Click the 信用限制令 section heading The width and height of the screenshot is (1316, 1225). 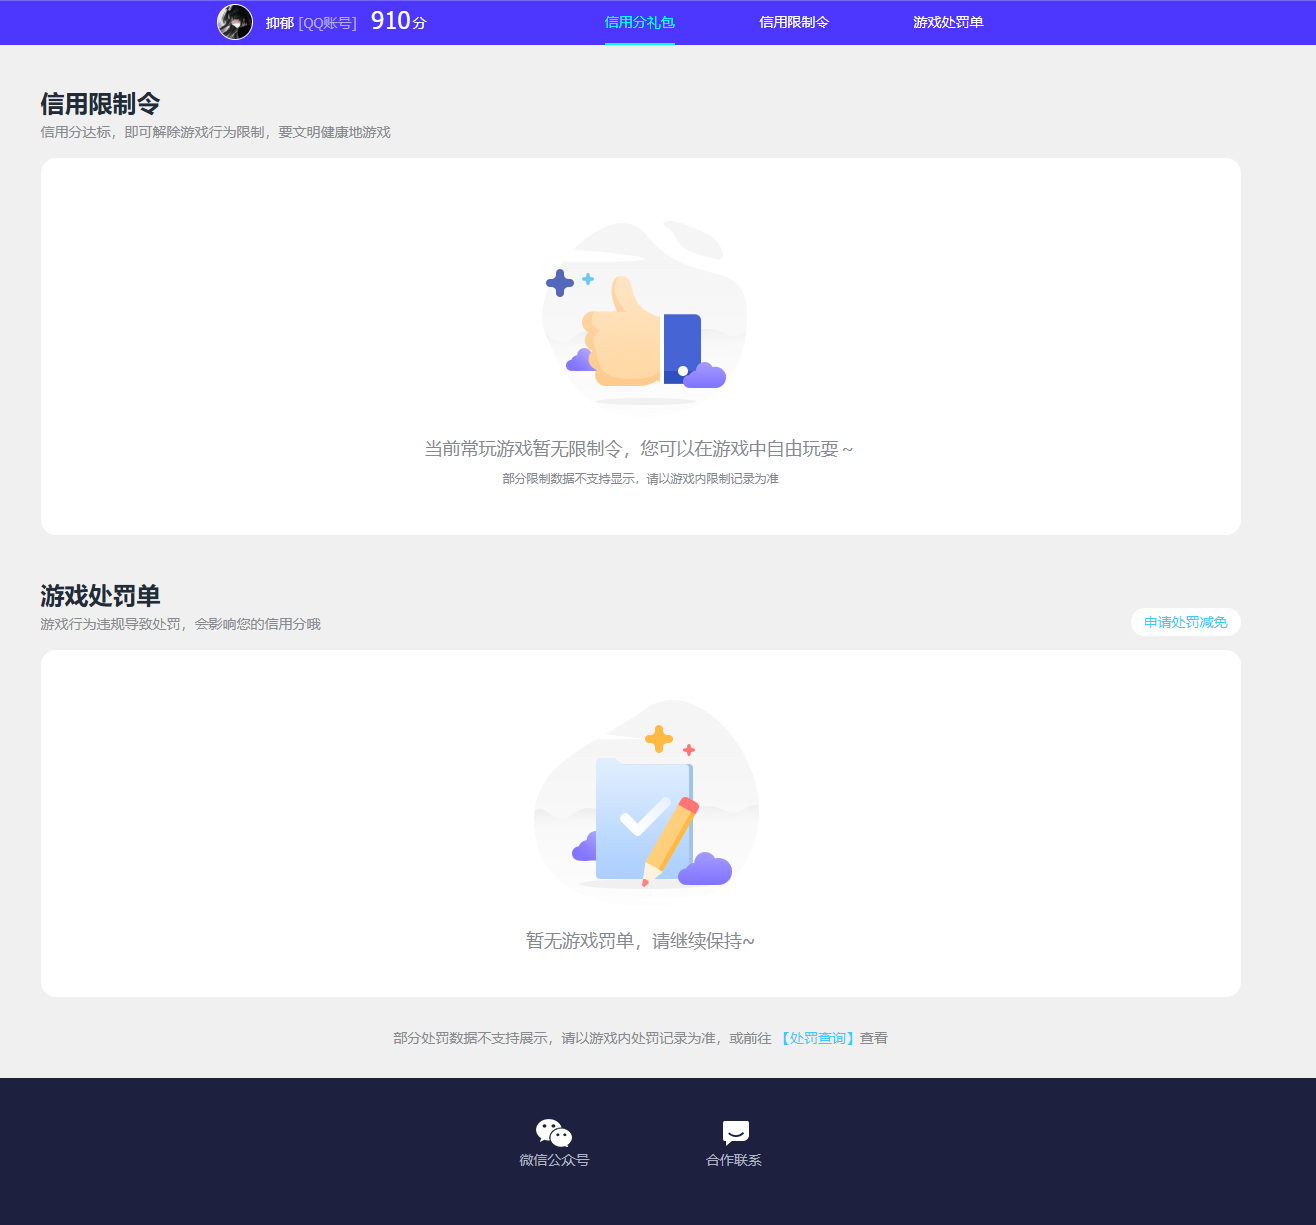click(100, 104)
